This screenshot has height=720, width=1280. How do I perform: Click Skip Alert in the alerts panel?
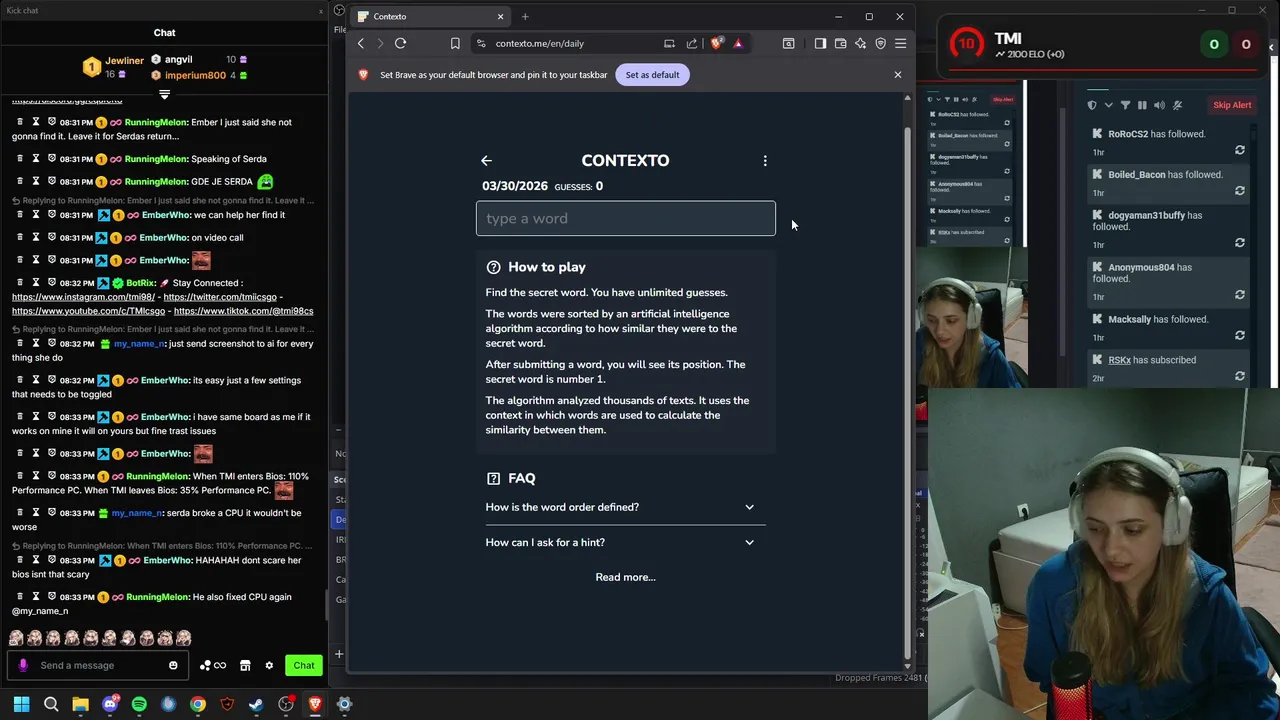pyautogui.click(x=1232, y=105)
